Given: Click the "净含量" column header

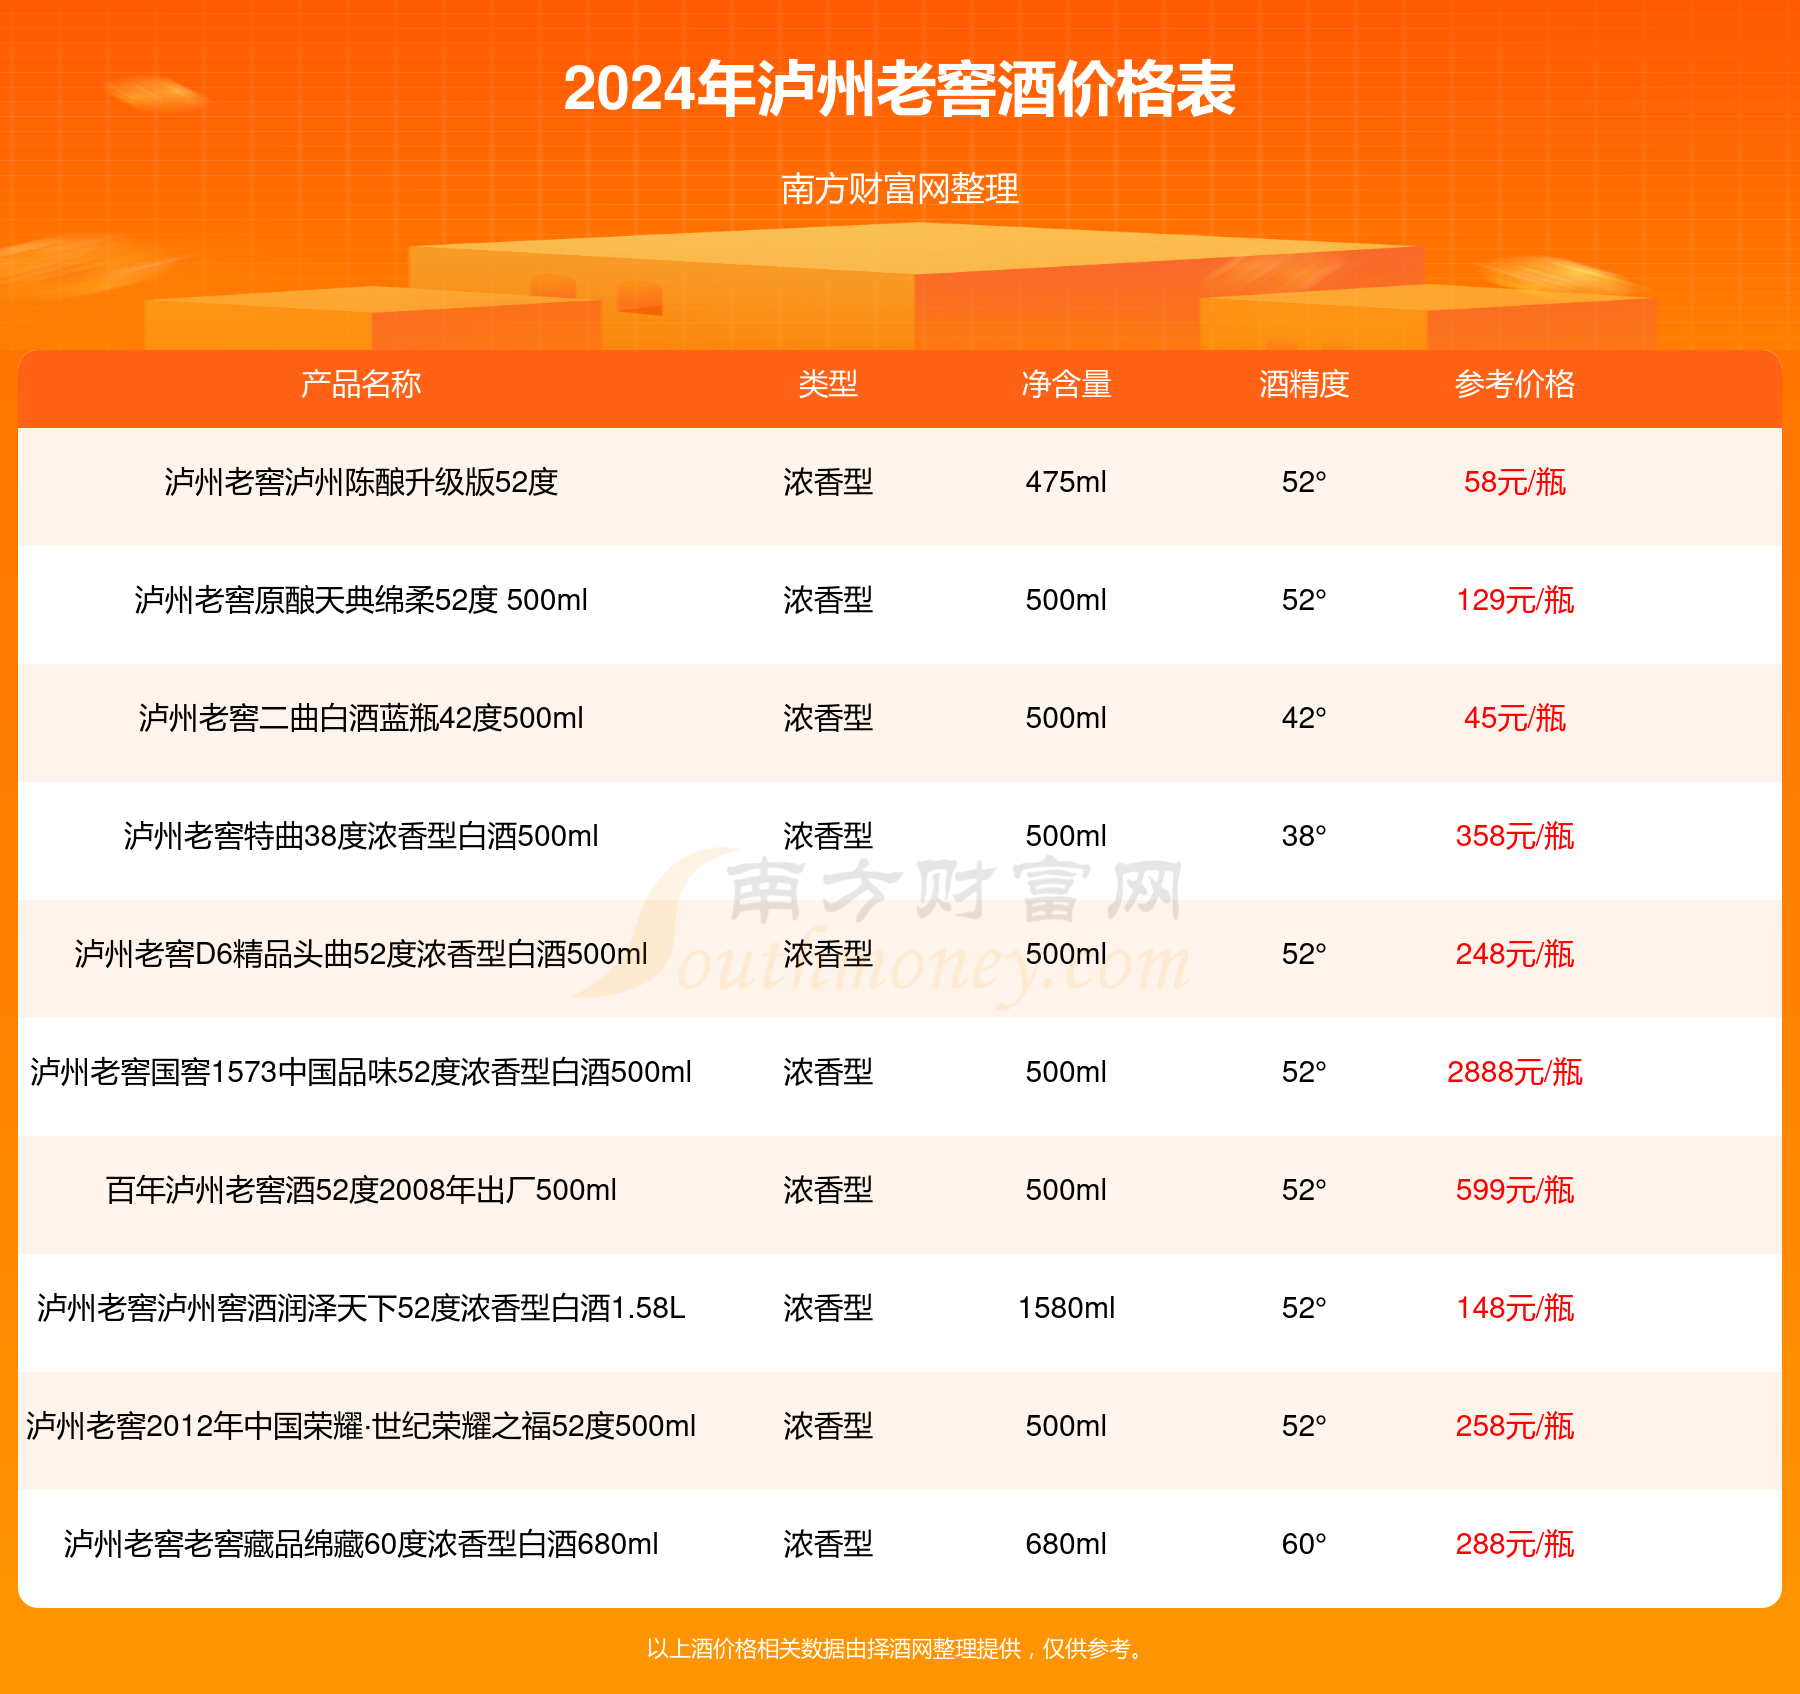Looking at the screenshot, I should coord(1066,384).
